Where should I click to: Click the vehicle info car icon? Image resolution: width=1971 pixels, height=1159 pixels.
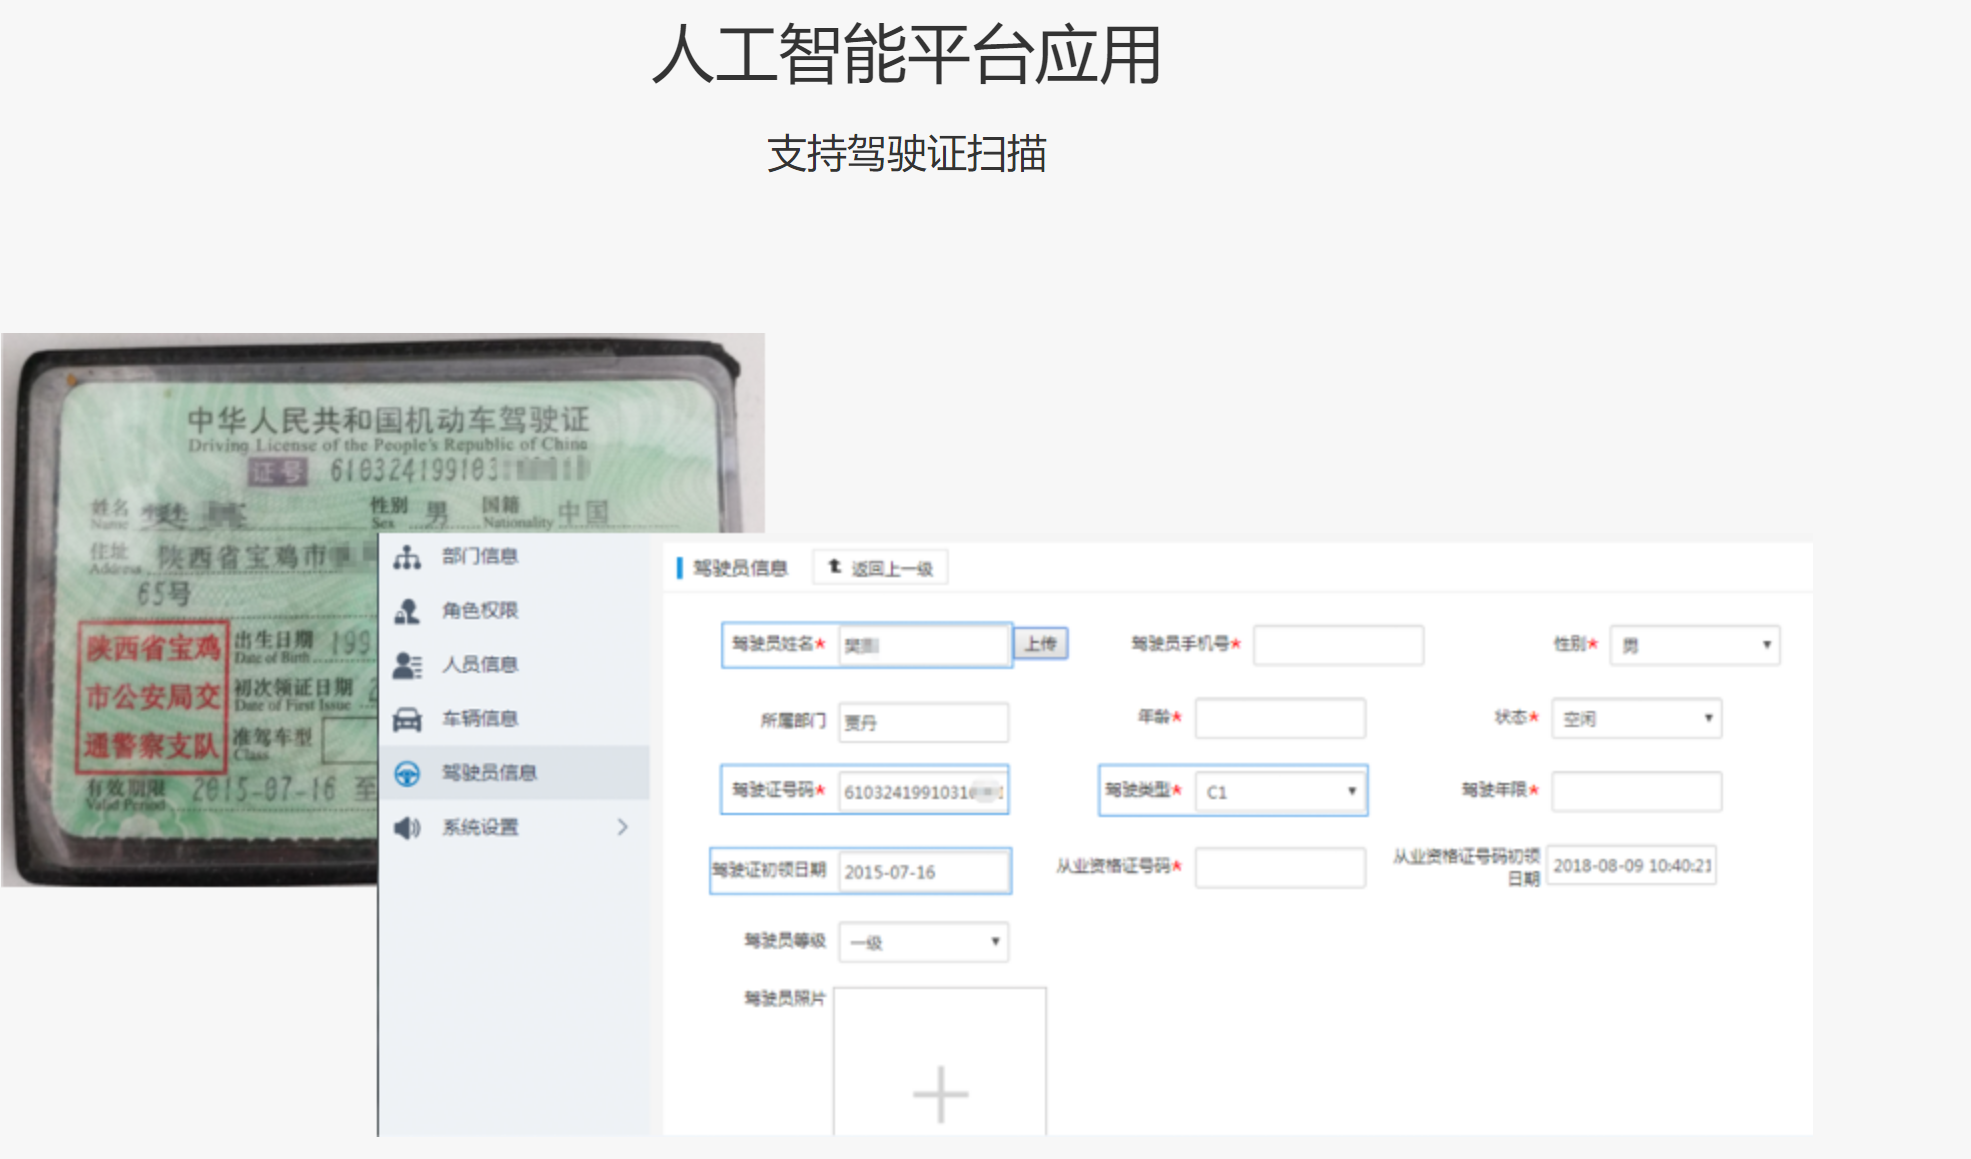pos(407,719)
